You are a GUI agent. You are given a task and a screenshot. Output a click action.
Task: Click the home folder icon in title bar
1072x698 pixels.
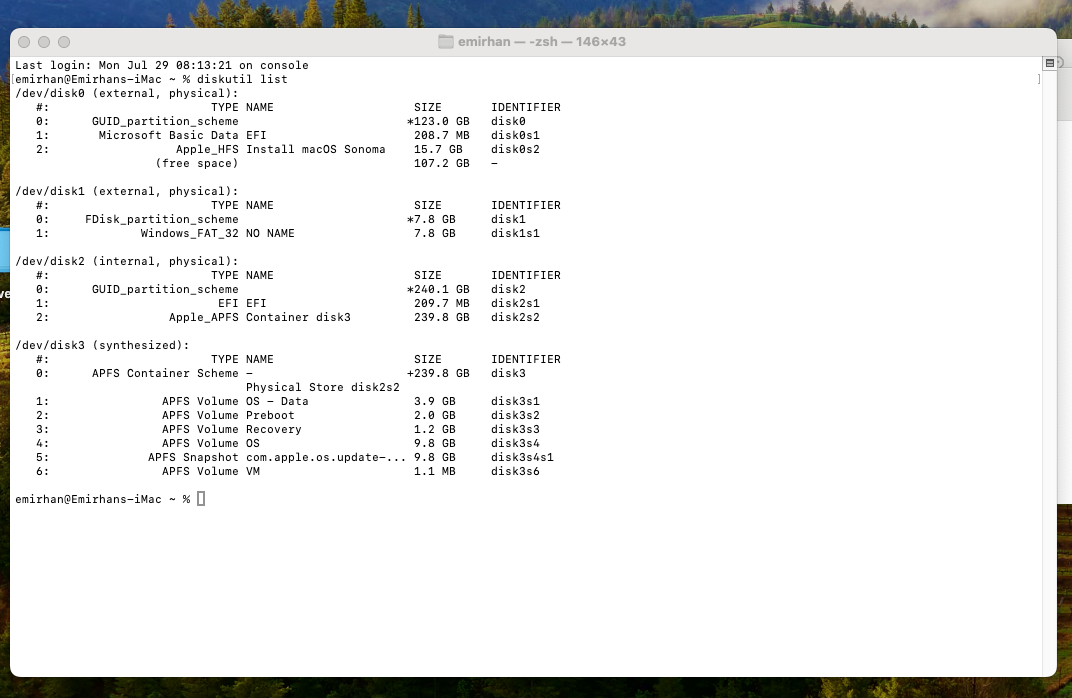[x=446, y=41]
